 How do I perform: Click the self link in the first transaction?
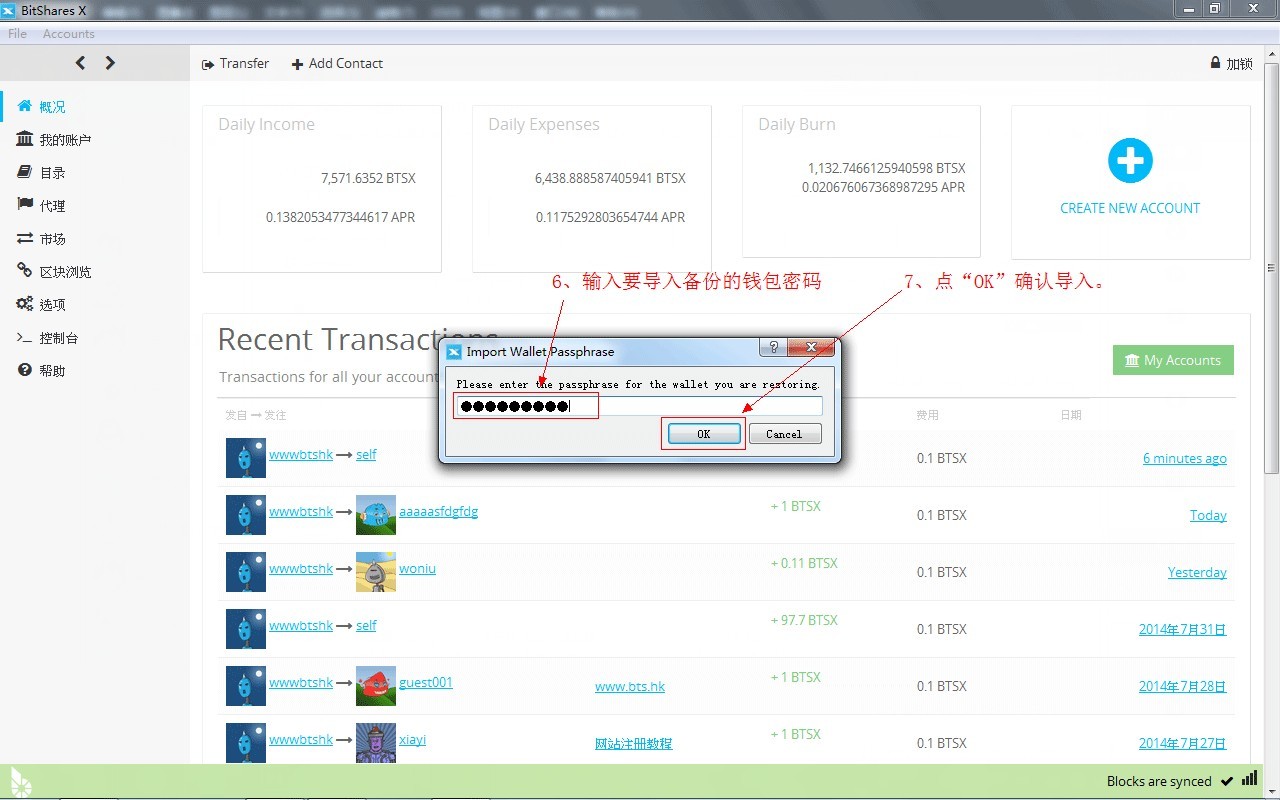366,454
